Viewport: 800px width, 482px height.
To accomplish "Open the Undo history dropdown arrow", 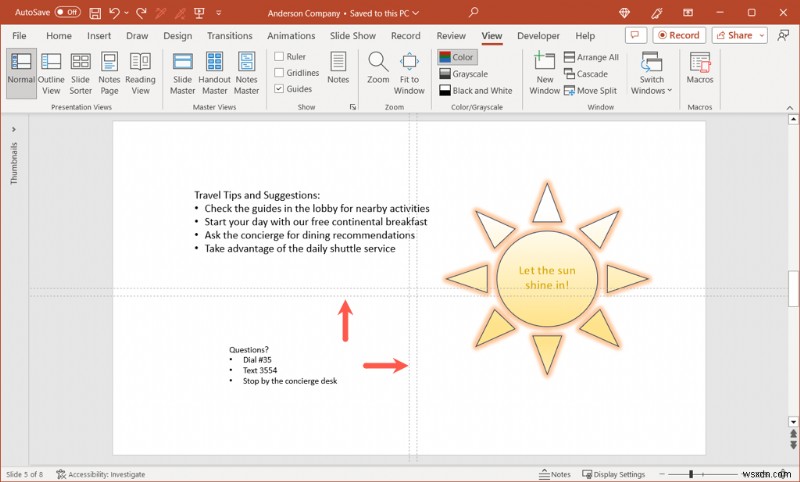I will click(126, 13).
